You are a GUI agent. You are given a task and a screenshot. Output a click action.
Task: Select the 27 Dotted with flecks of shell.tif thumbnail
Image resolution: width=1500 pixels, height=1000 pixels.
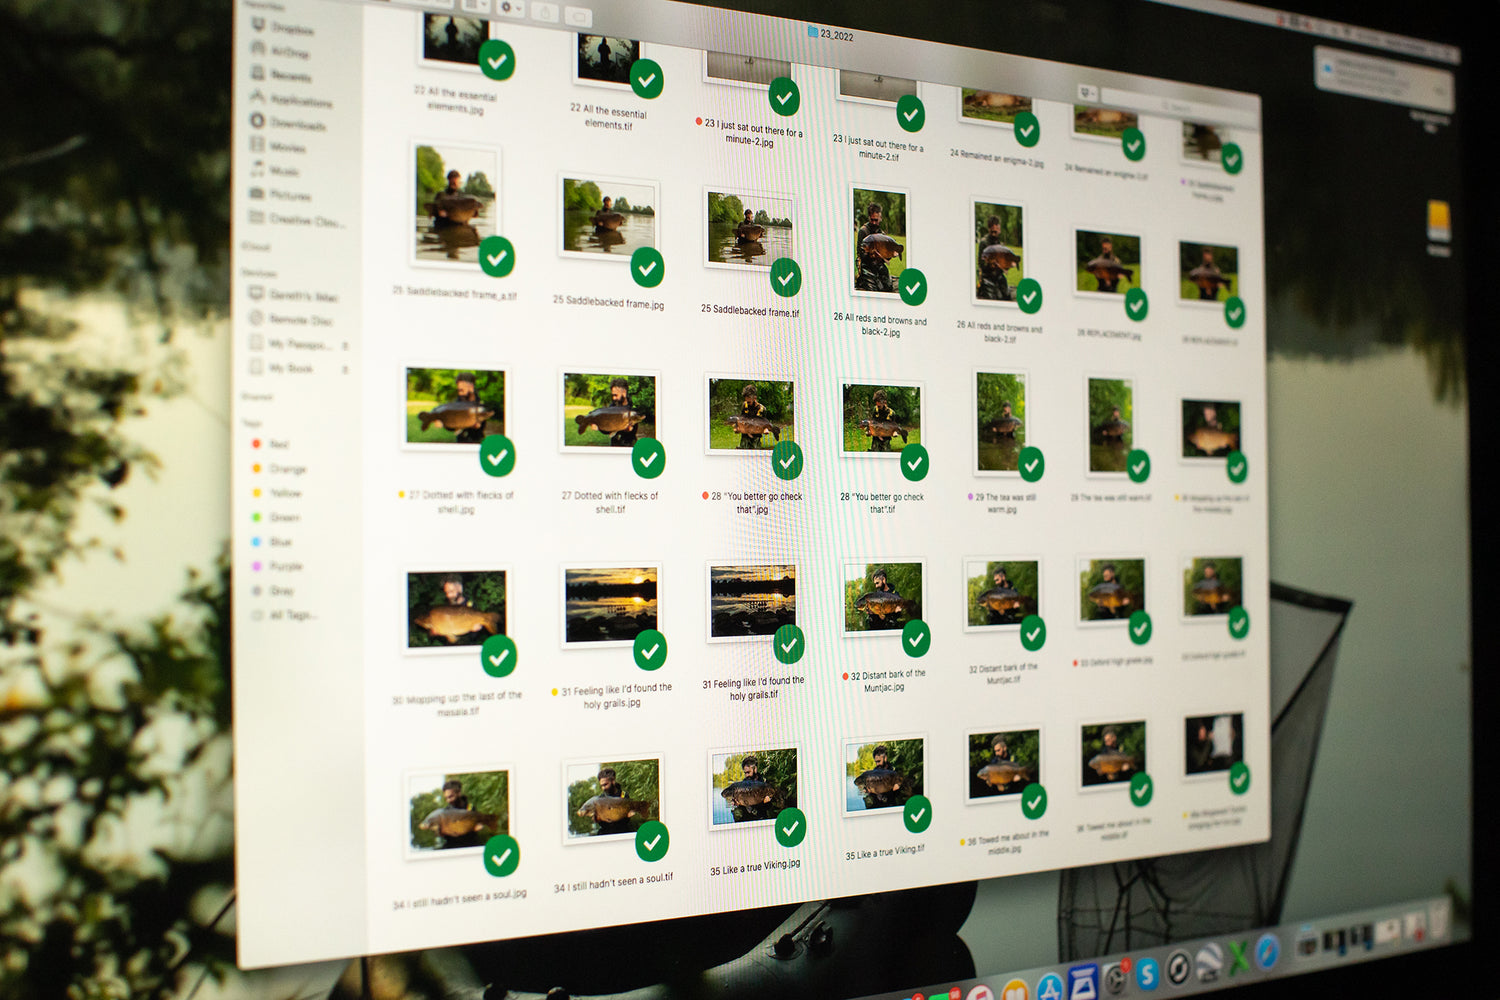608,410
